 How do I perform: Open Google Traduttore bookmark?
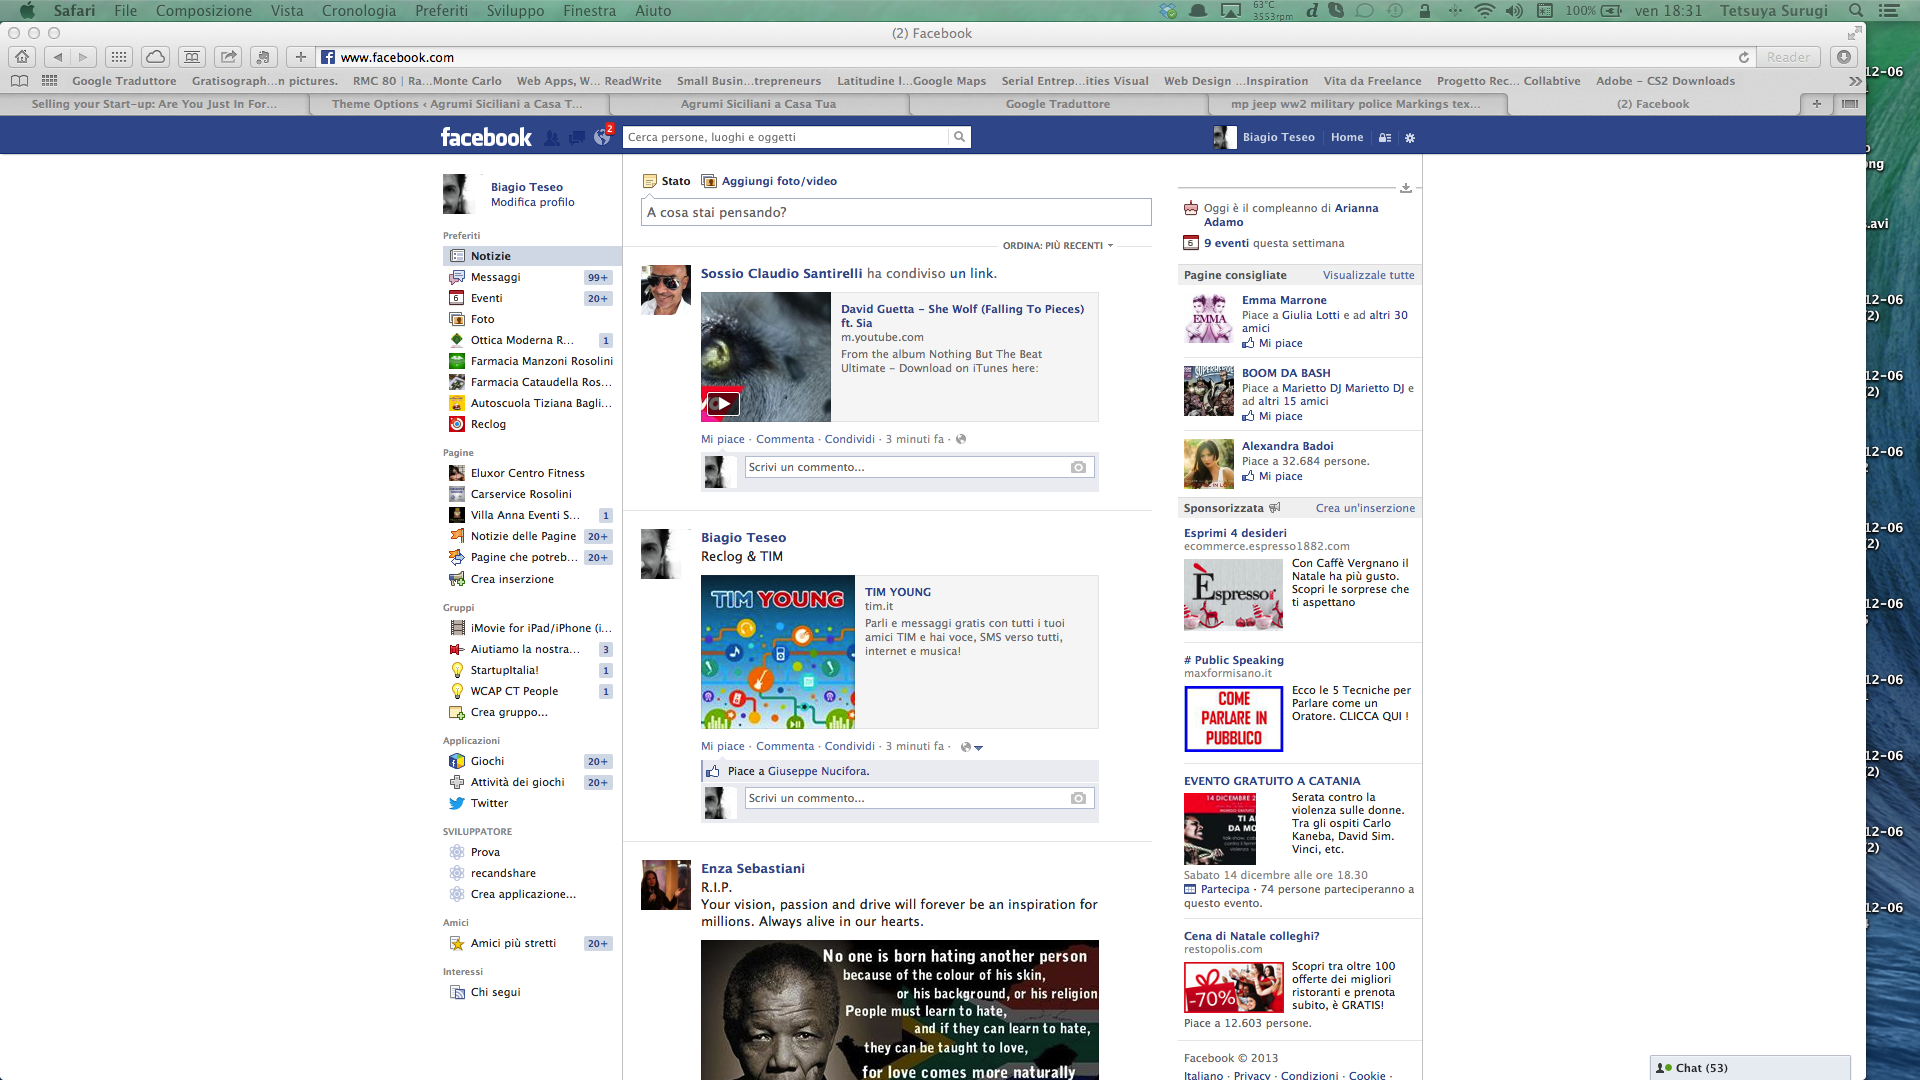(124, 81)
